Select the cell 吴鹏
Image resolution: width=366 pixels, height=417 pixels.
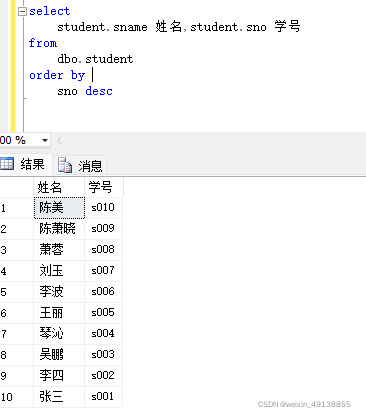point(59,355)
